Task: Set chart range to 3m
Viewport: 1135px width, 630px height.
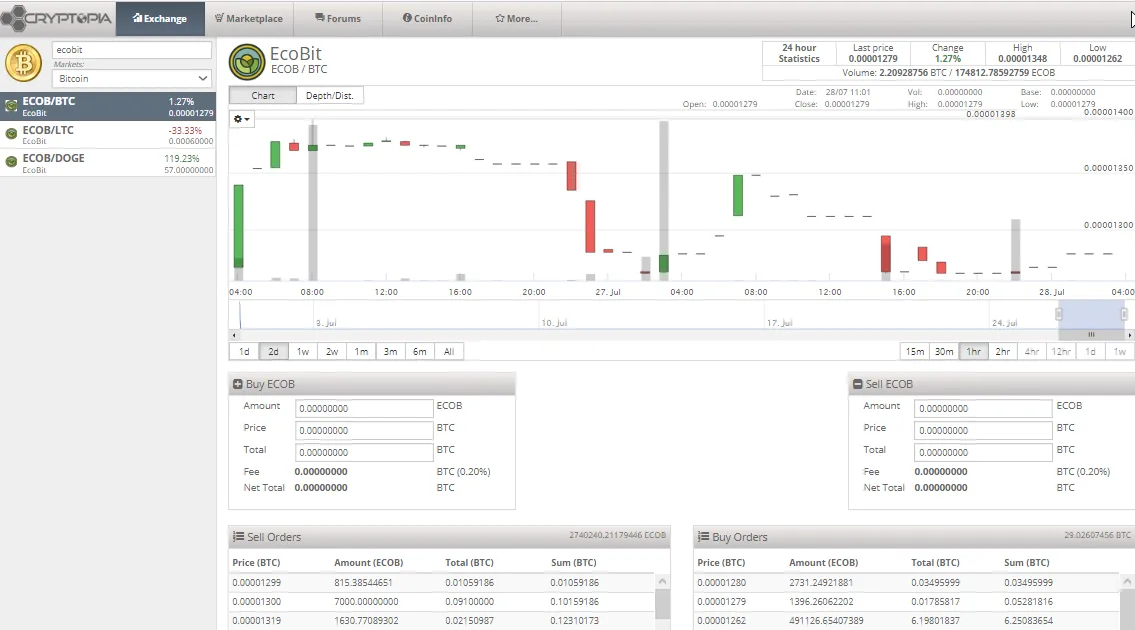Action: [x=390, y=351]
